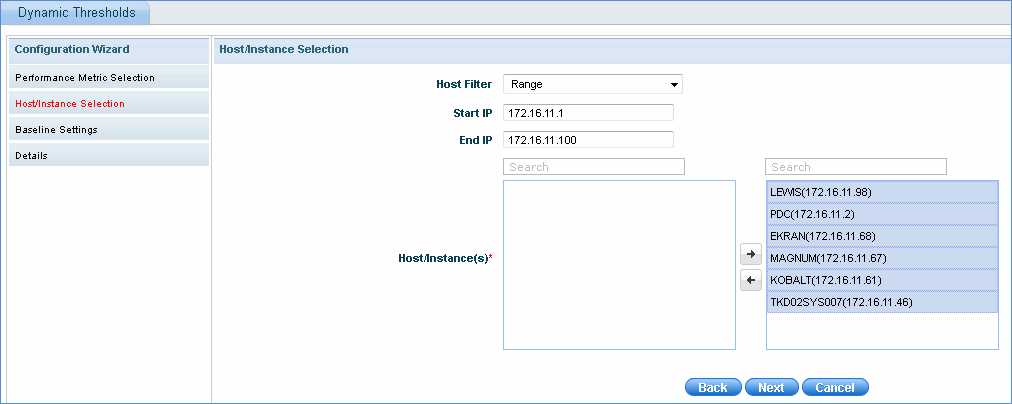Open the Details wizard step
Image resolution: width=1012 pixels, height=404 pixels.
pyautogui.click(x=31, y=155)
